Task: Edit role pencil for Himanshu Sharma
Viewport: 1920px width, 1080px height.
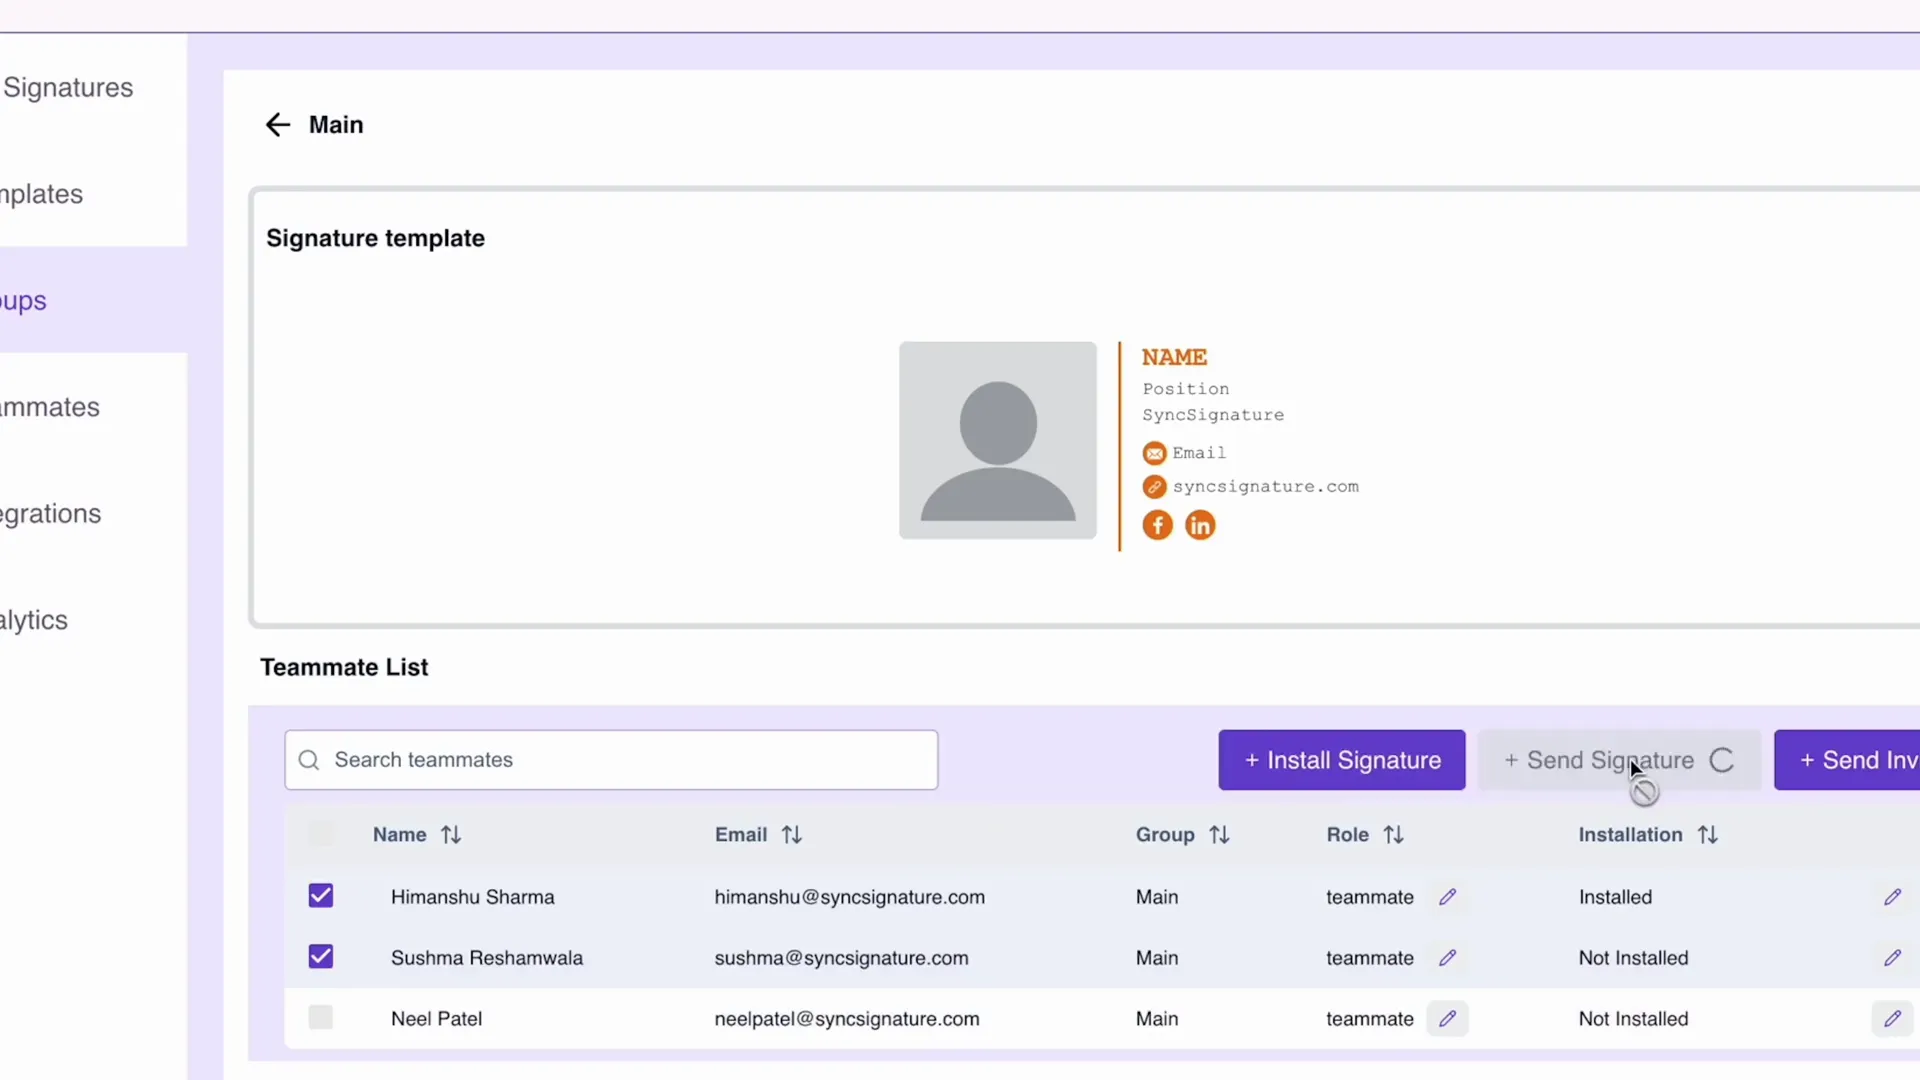Action: pos(1447,897)
